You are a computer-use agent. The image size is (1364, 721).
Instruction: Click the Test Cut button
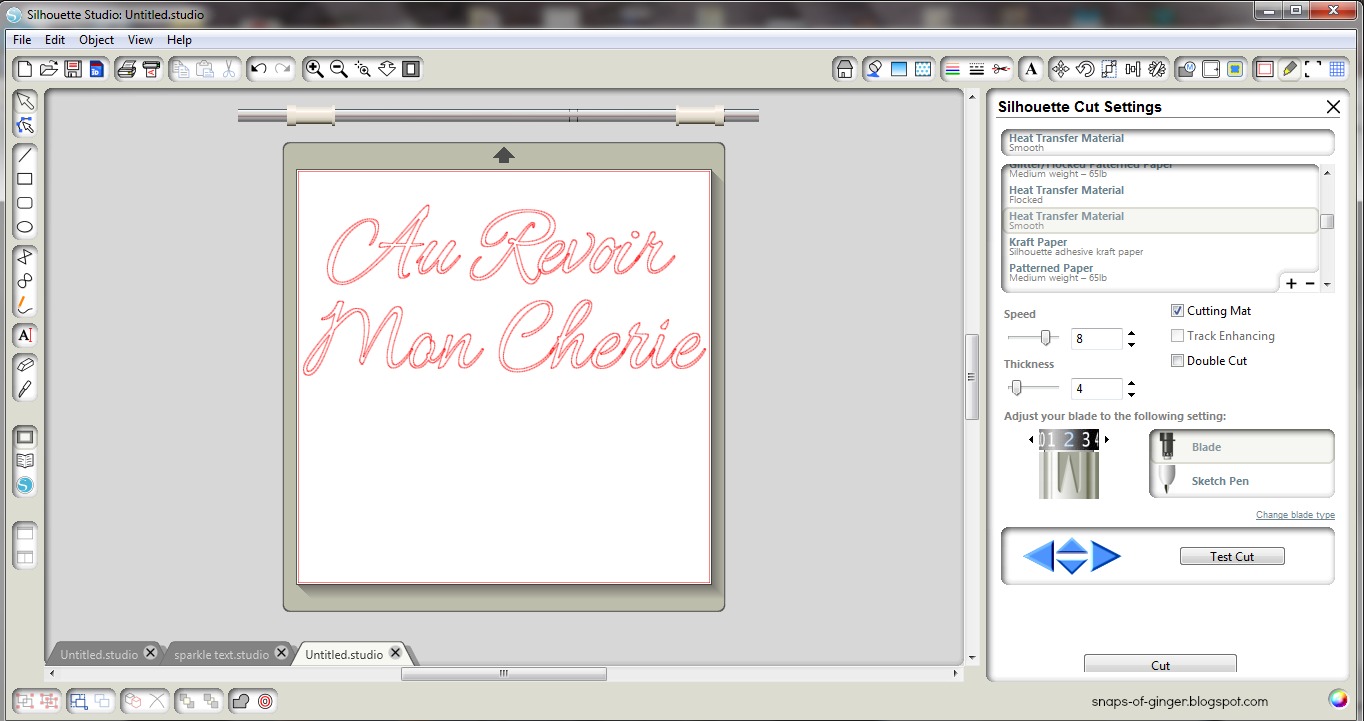tap(1232, 557)
